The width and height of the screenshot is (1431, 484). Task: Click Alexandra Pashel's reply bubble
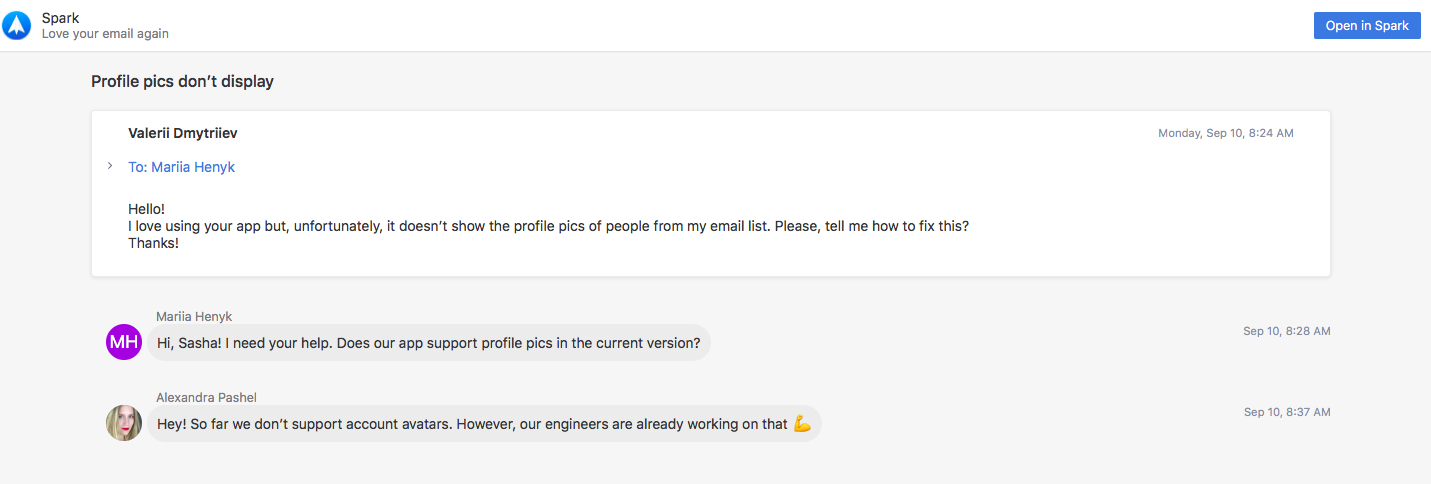pos(484,423)
